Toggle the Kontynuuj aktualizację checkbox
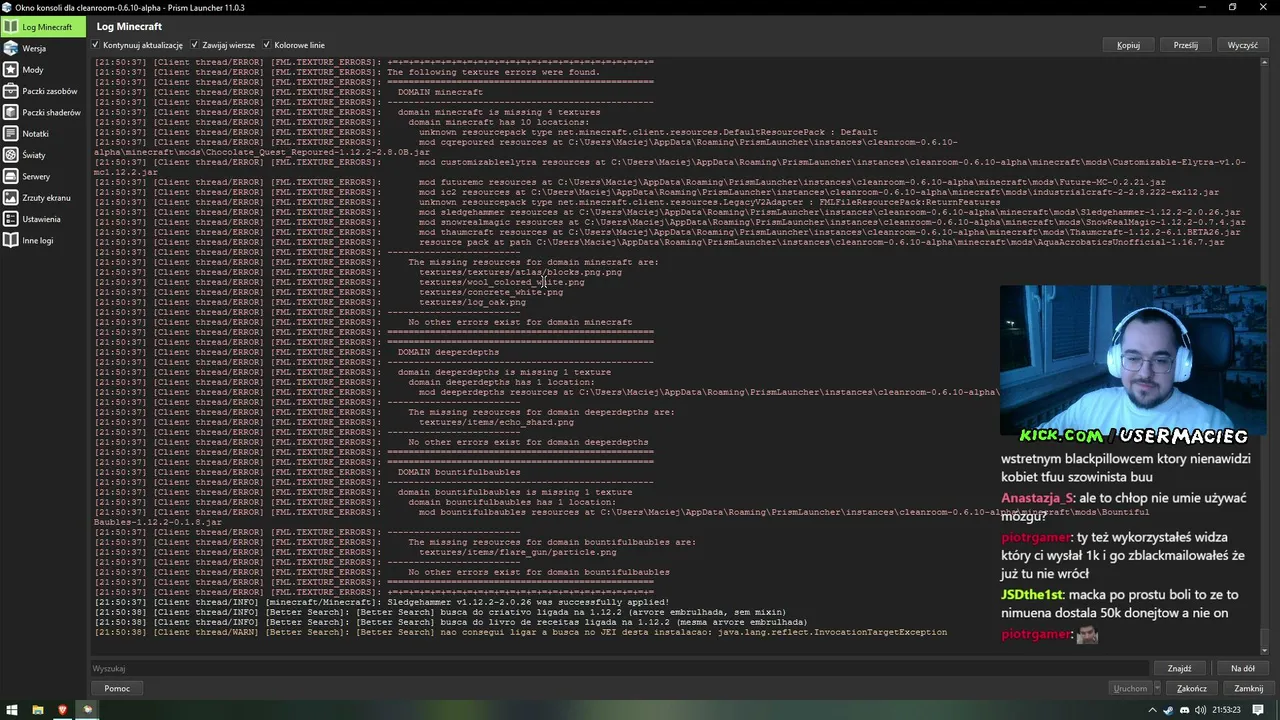This screenshot has height=720, width=1280. [137, 45]
